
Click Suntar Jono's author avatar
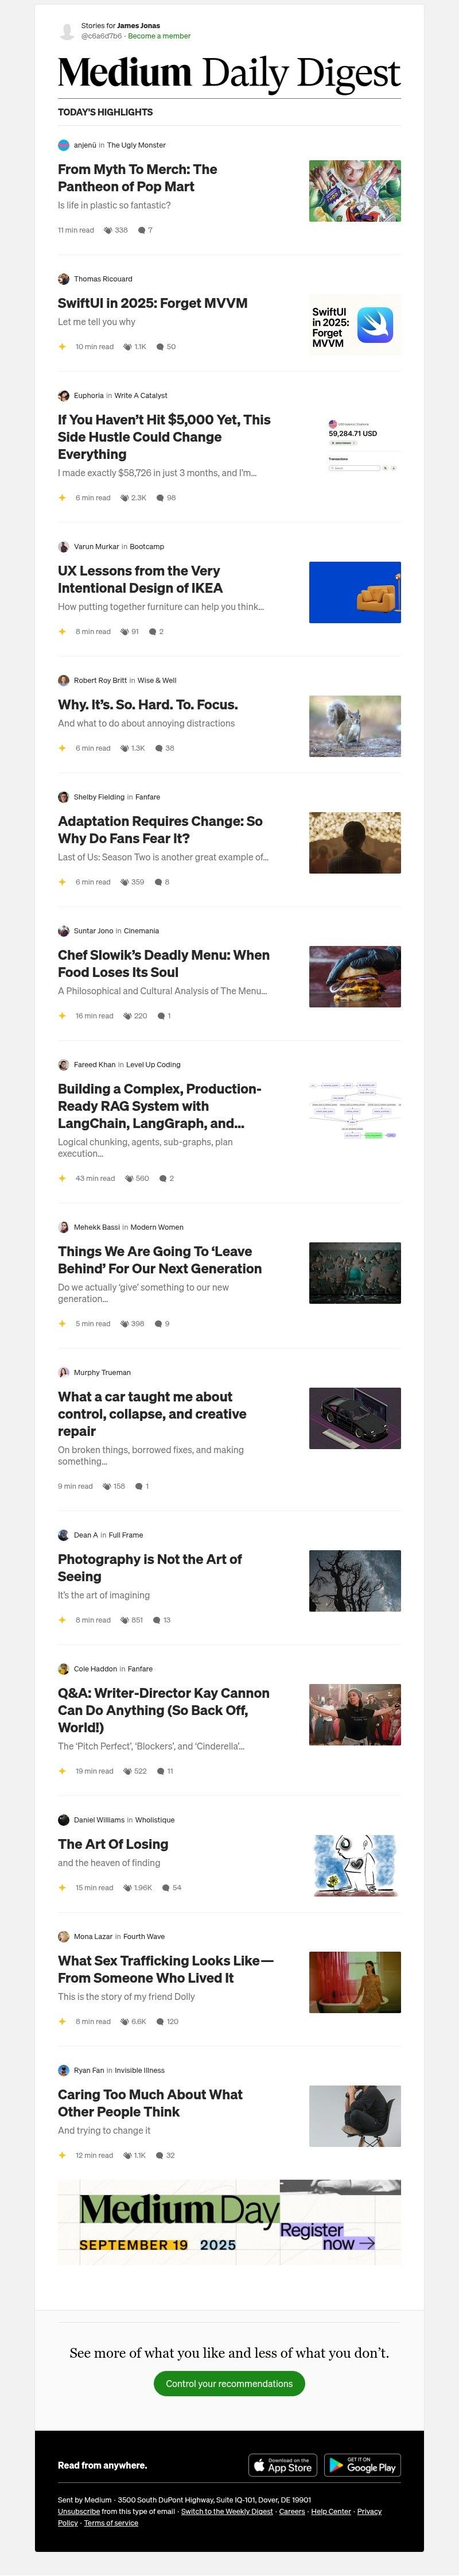63,931
